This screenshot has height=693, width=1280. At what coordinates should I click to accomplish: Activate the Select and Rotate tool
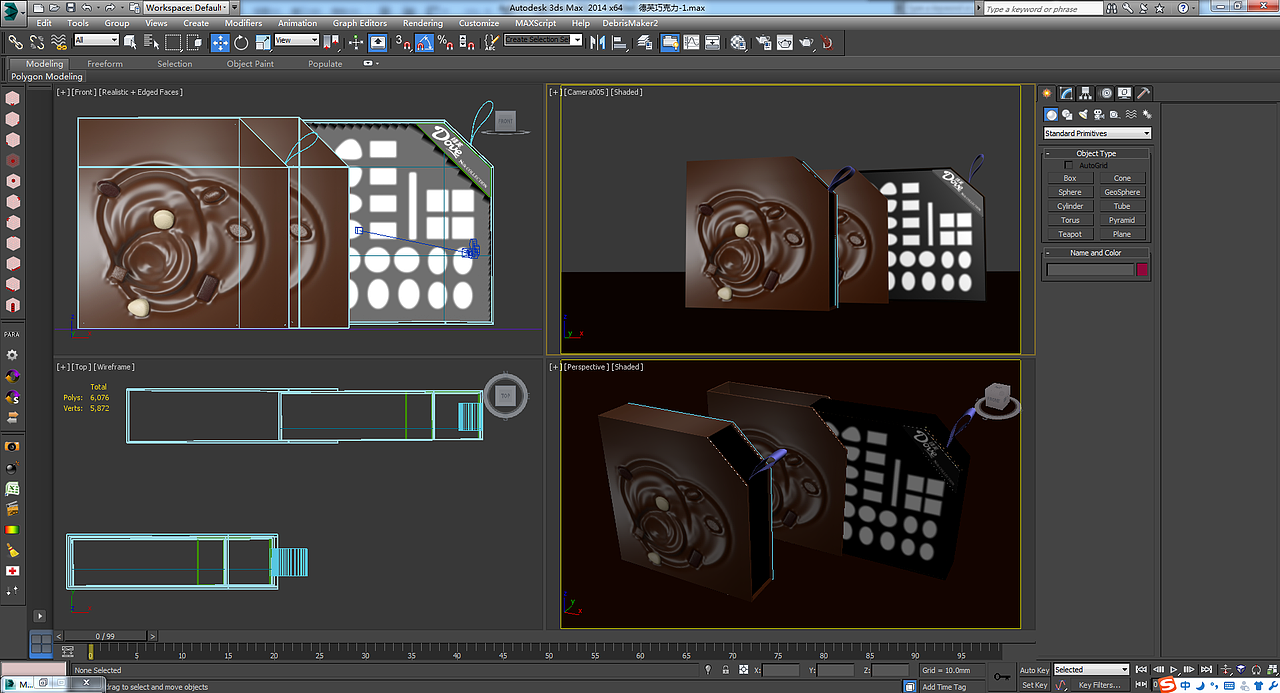(x=241, y=42)
